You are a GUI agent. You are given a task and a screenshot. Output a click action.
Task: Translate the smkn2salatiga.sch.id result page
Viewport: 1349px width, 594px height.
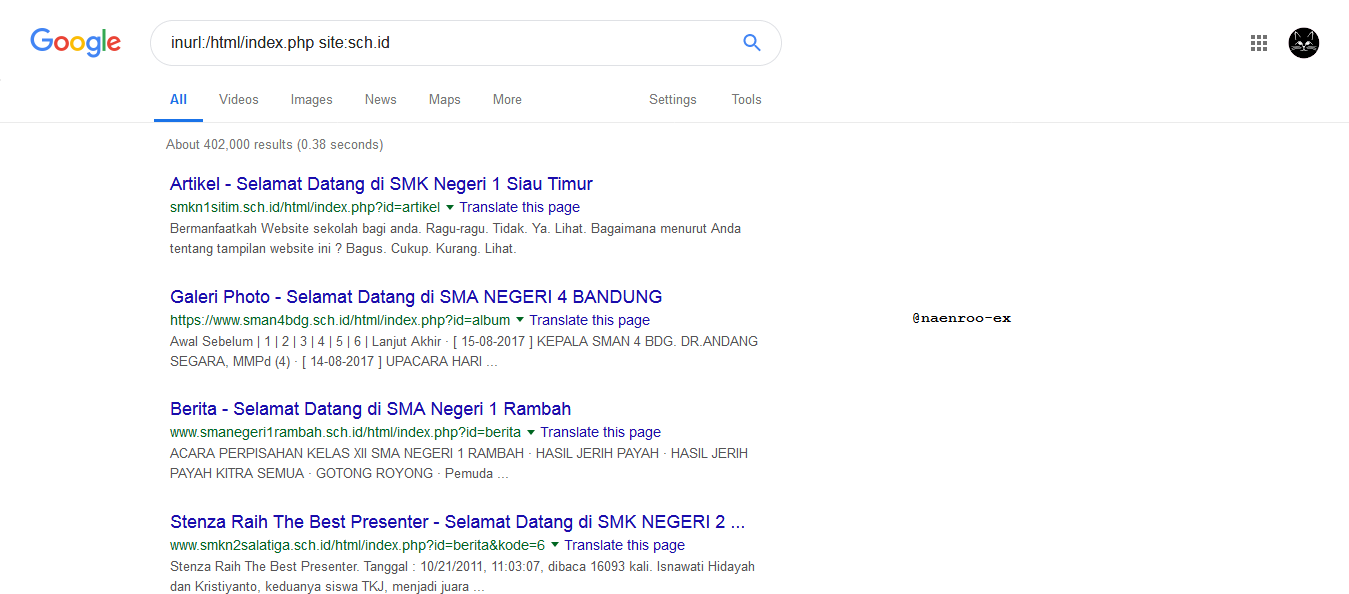624,546
